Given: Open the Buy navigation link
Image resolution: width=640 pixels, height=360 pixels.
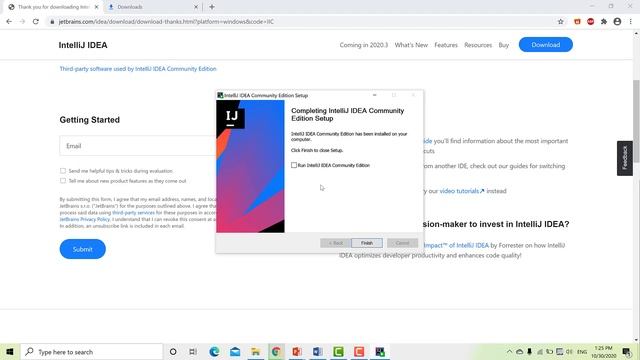Looking at the screenshot, I should pos(504,45).
